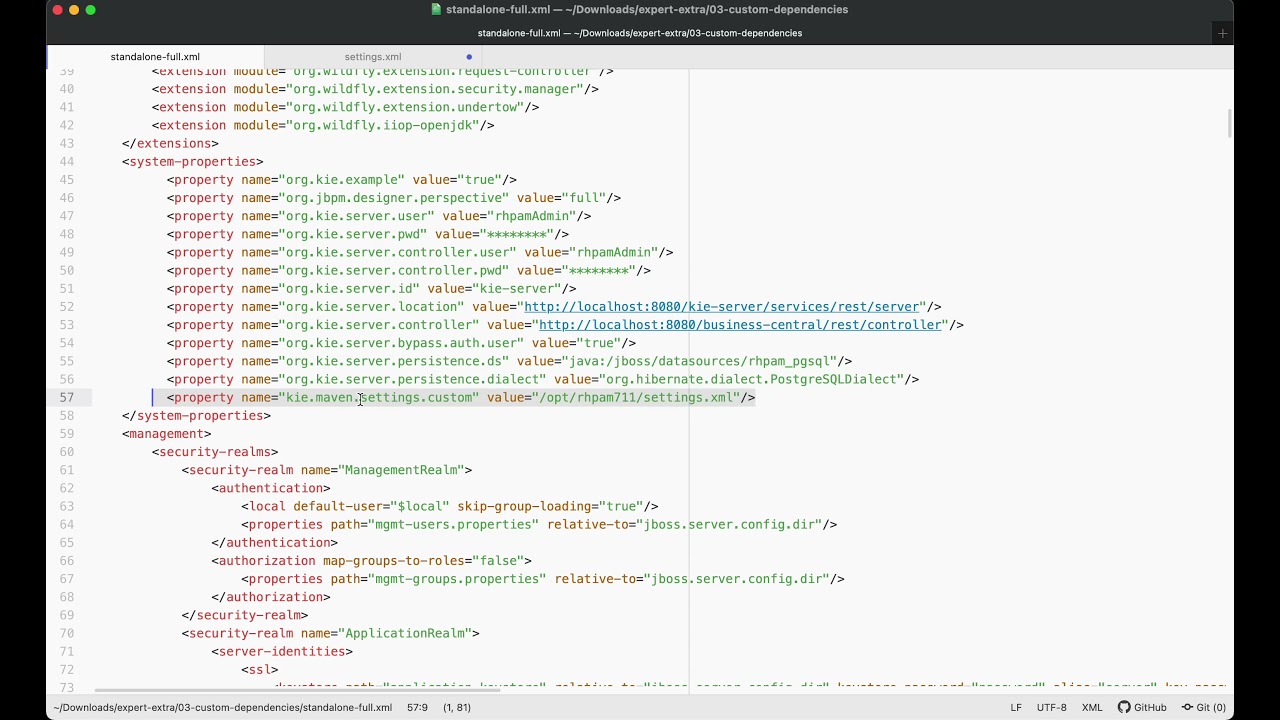Viewport: 1280px width, 720px height.
Task: Click the "org.kie.server.controller.user" property name
Action: 398,252
